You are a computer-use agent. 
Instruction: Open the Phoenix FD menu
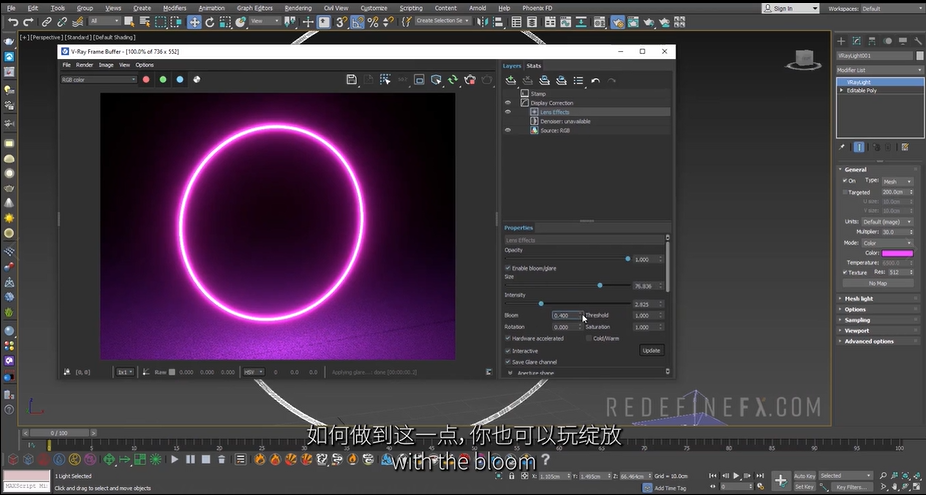coord(537,8)
